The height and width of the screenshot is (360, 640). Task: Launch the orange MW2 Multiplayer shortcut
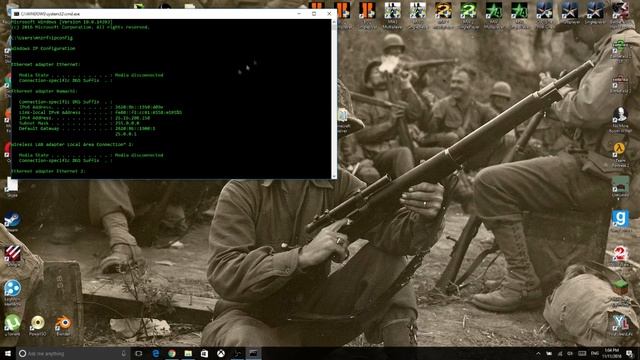[443, 15]
